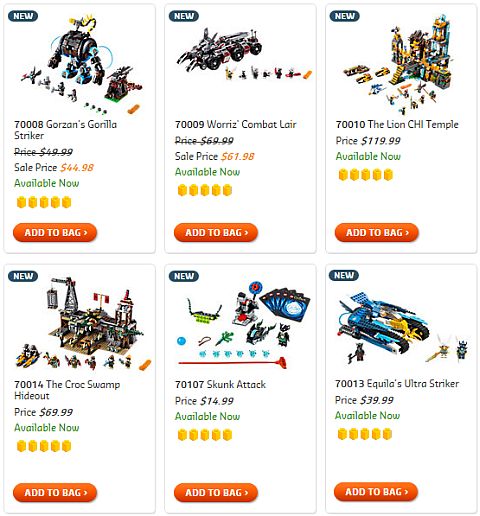Image resolution: width=480 pixels, height=516 pixels.
Task: Add Equila's Ultra Striker to bag
Action: pyautogui.click(x=376, y=491)
